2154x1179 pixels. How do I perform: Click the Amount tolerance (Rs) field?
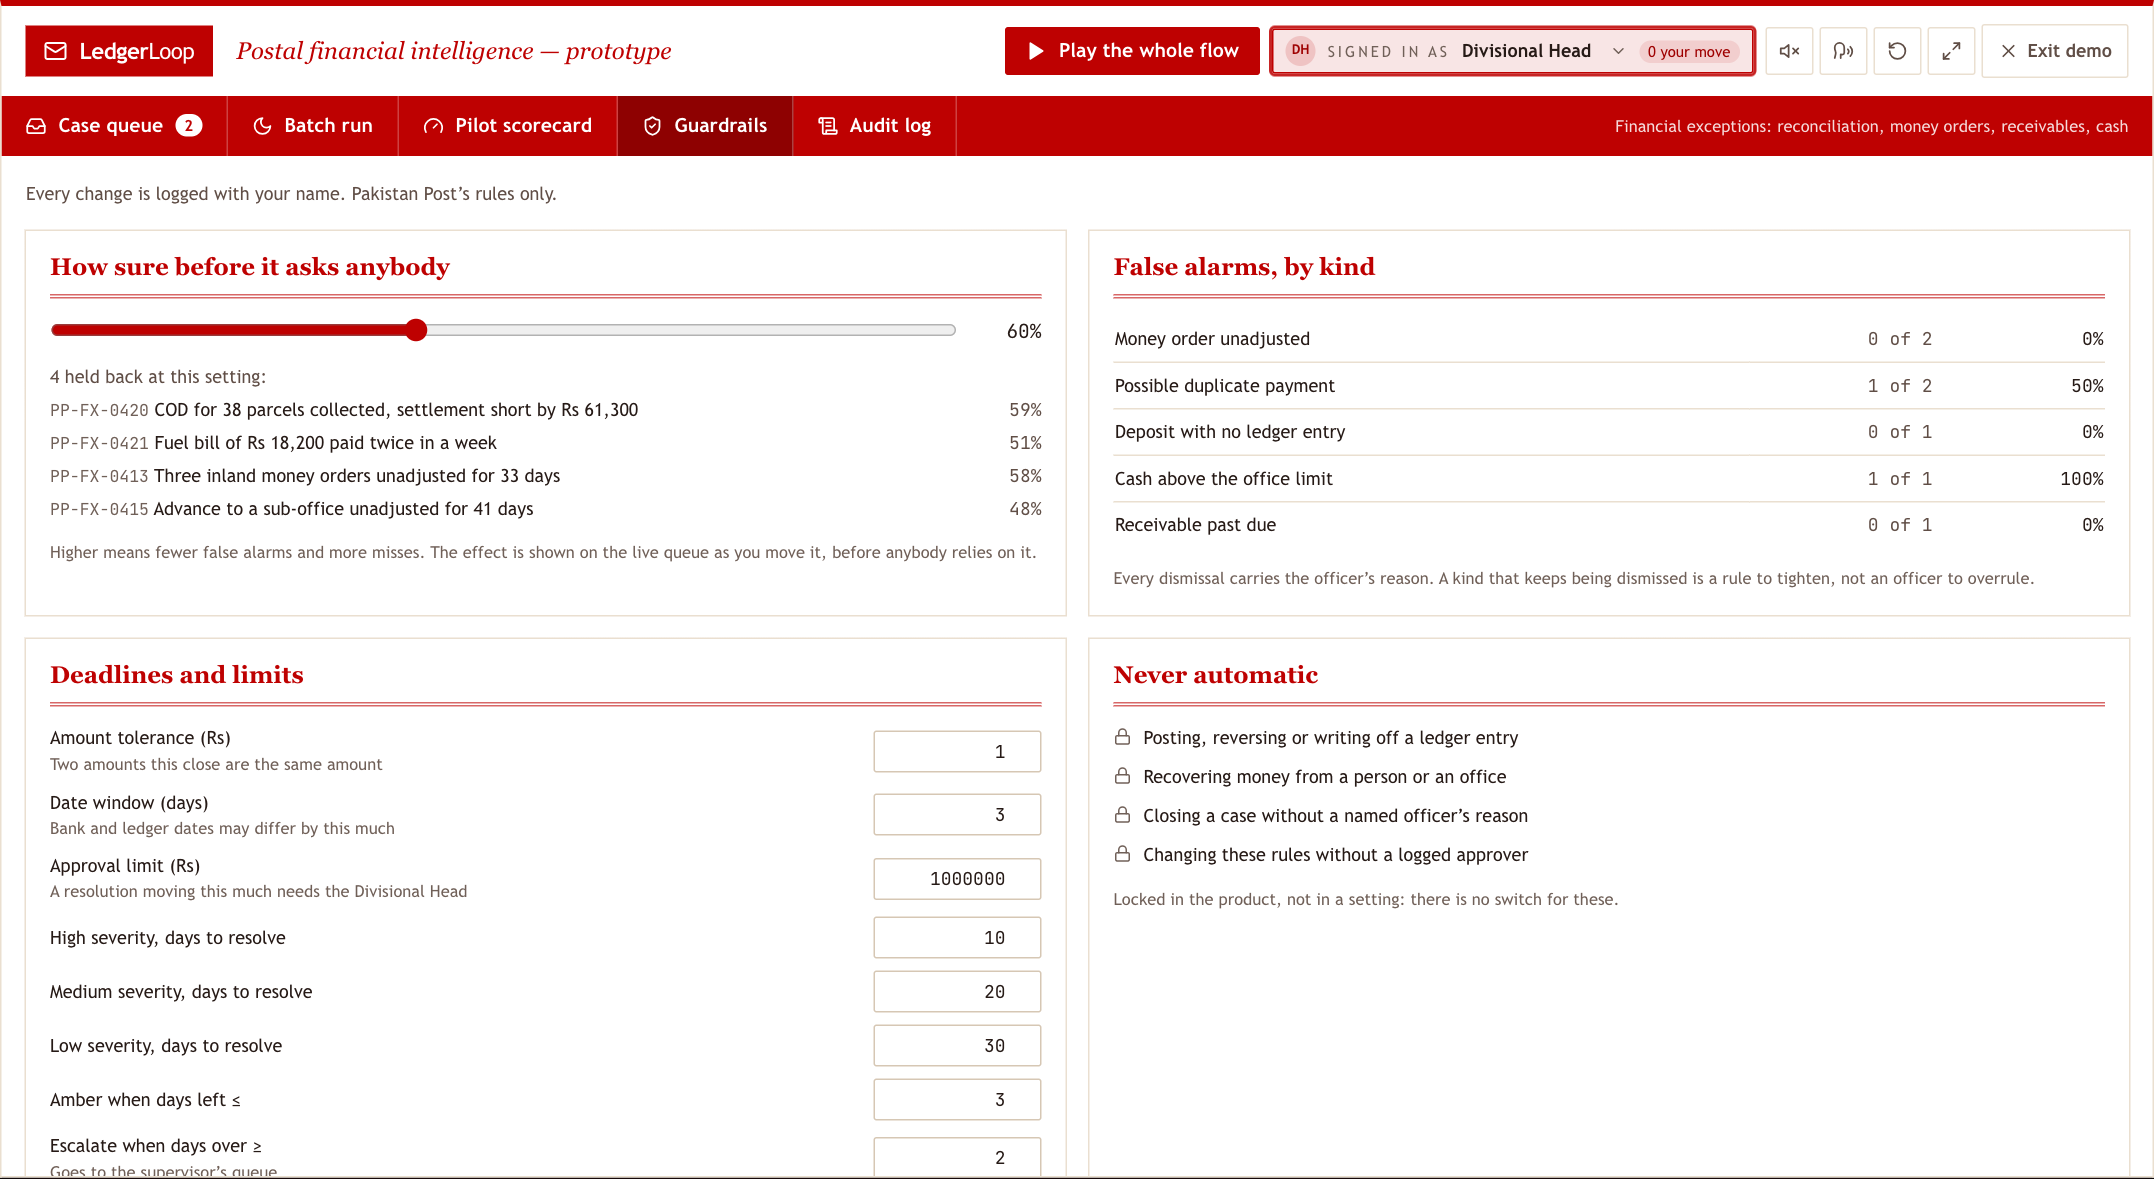tap(957, 752)
